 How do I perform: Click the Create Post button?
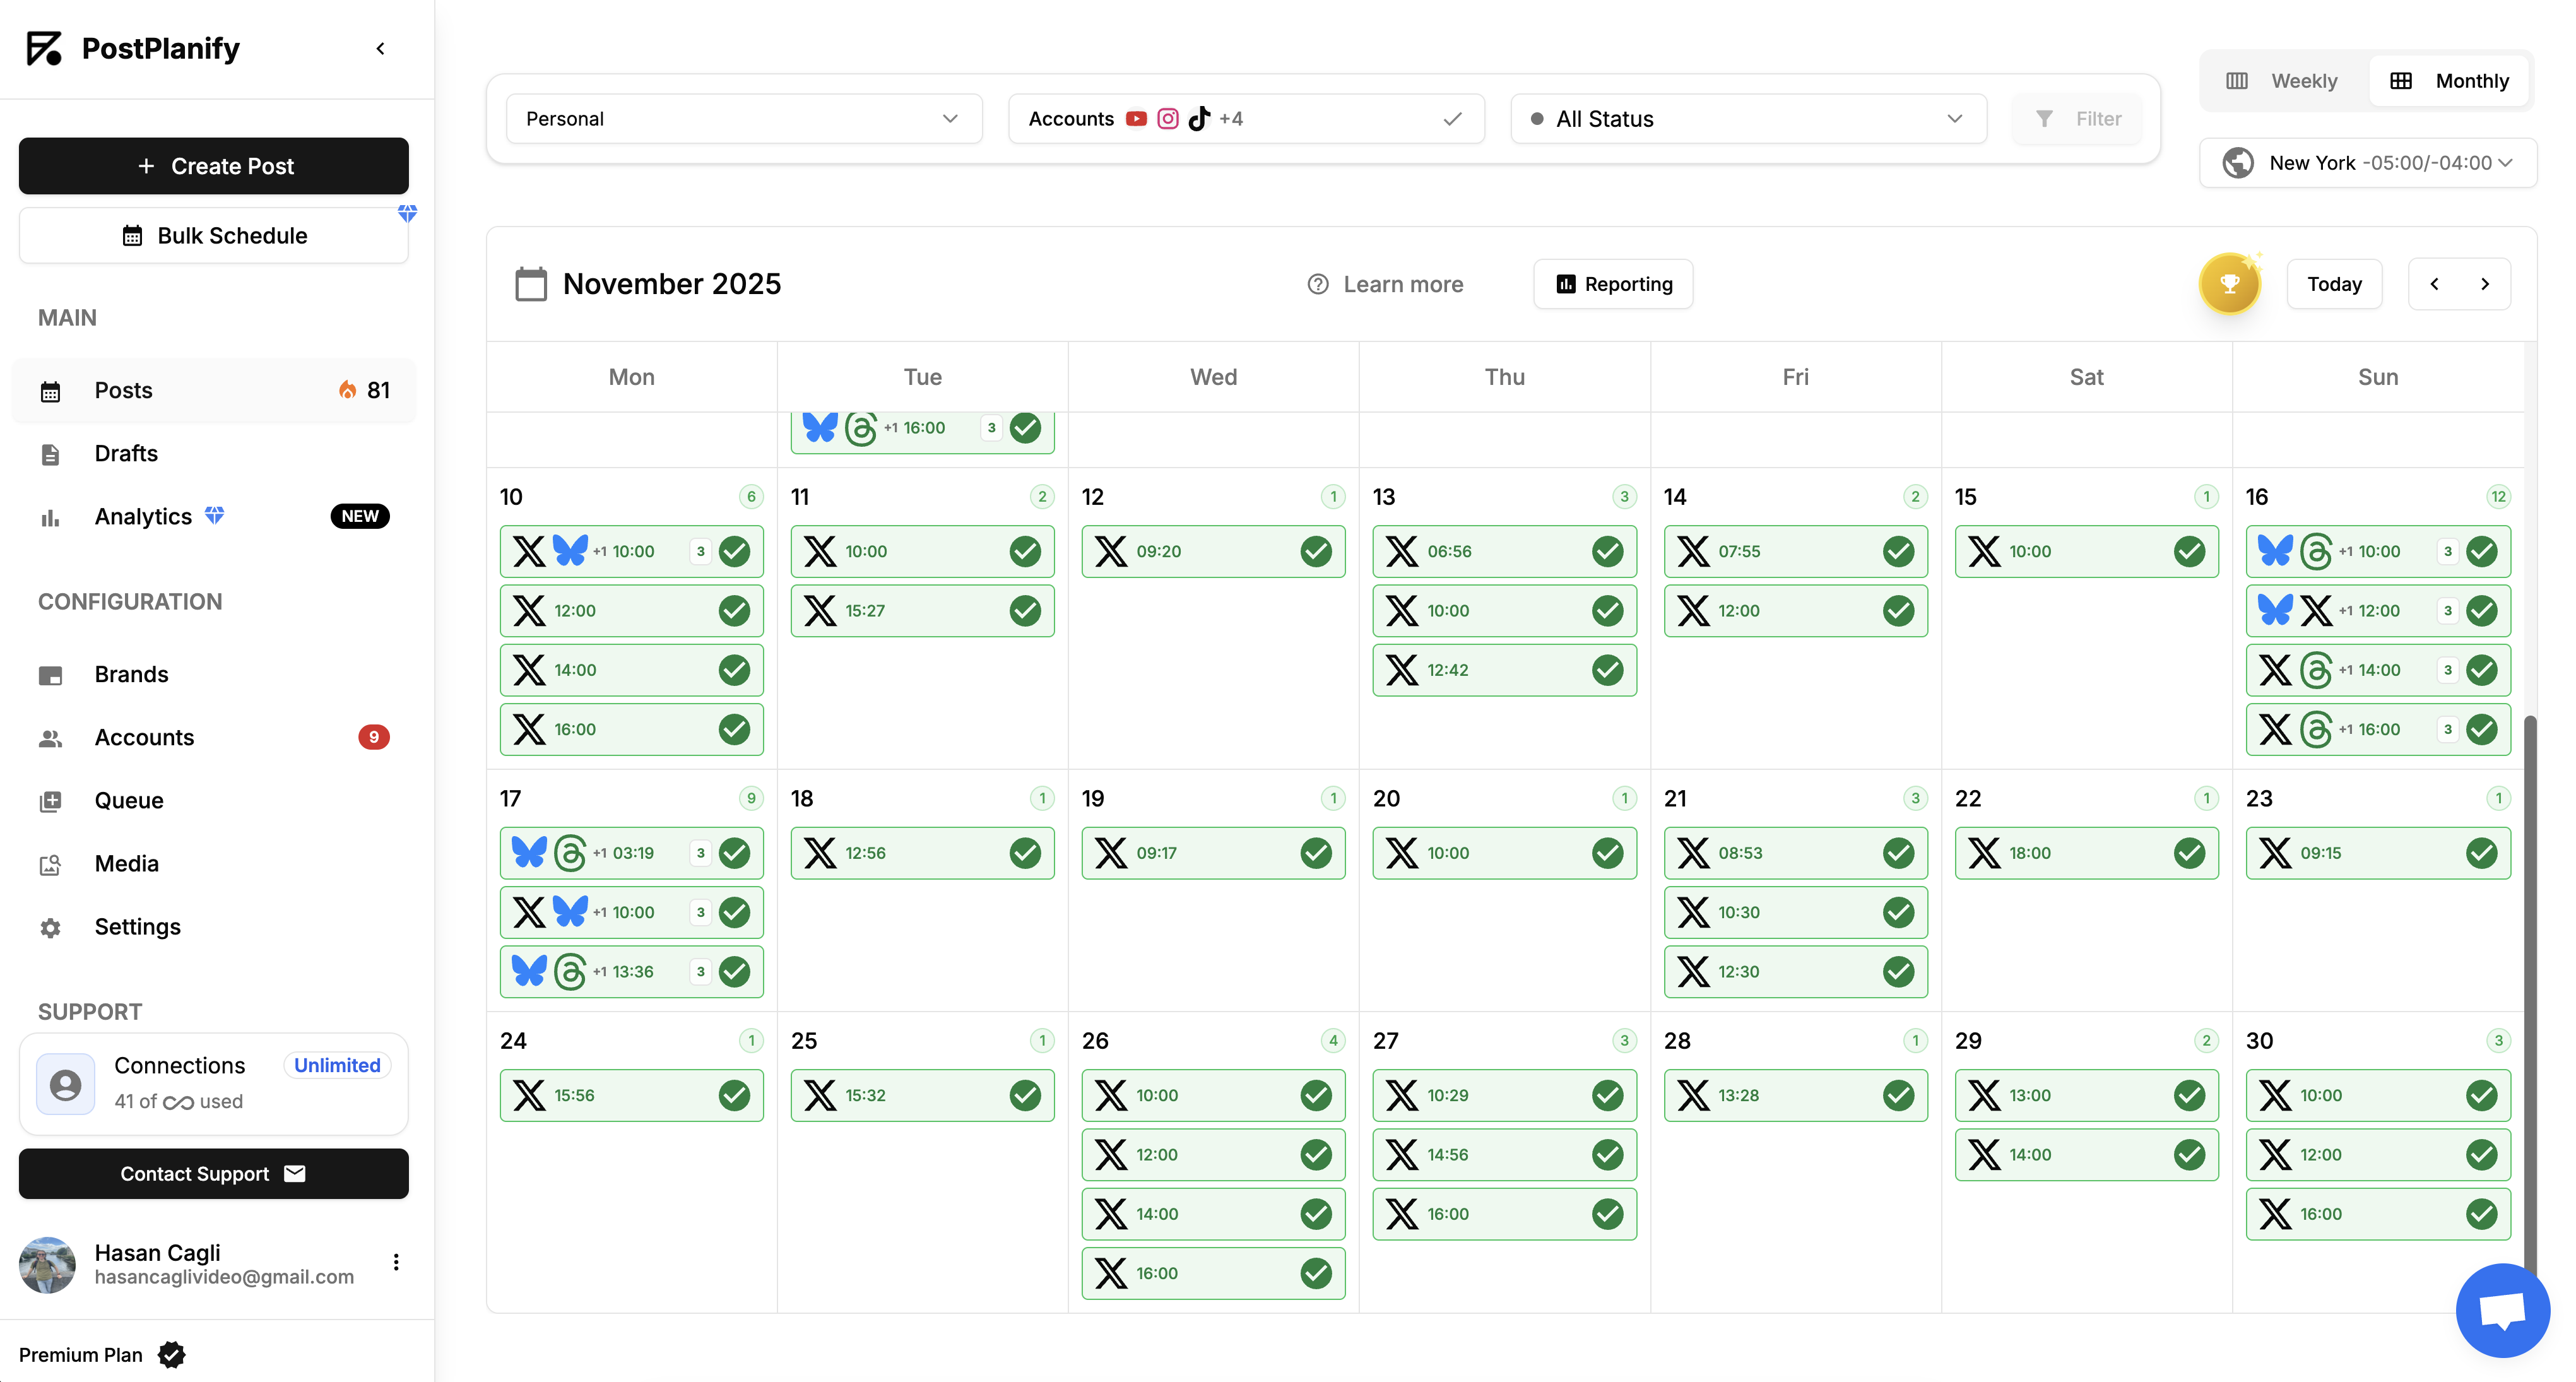click(x=213, y=166)
